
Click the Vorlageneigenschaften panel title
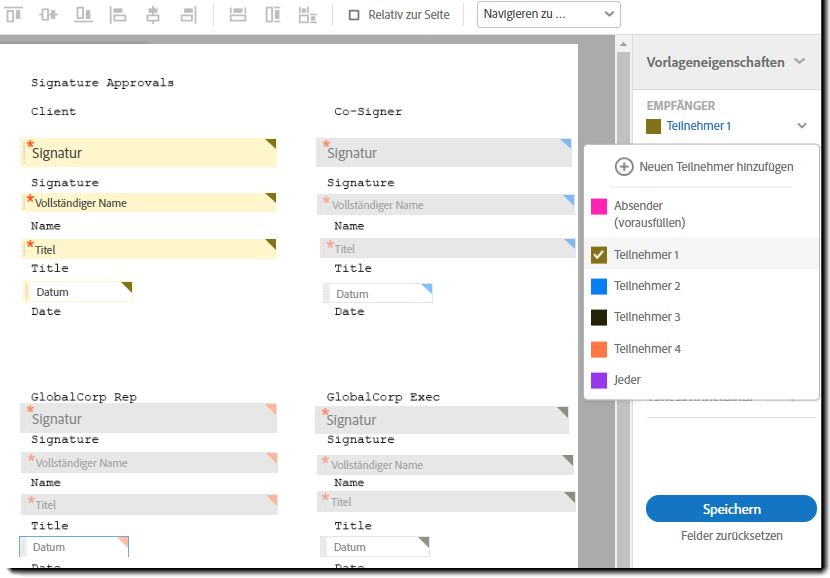tap(715, 62)
